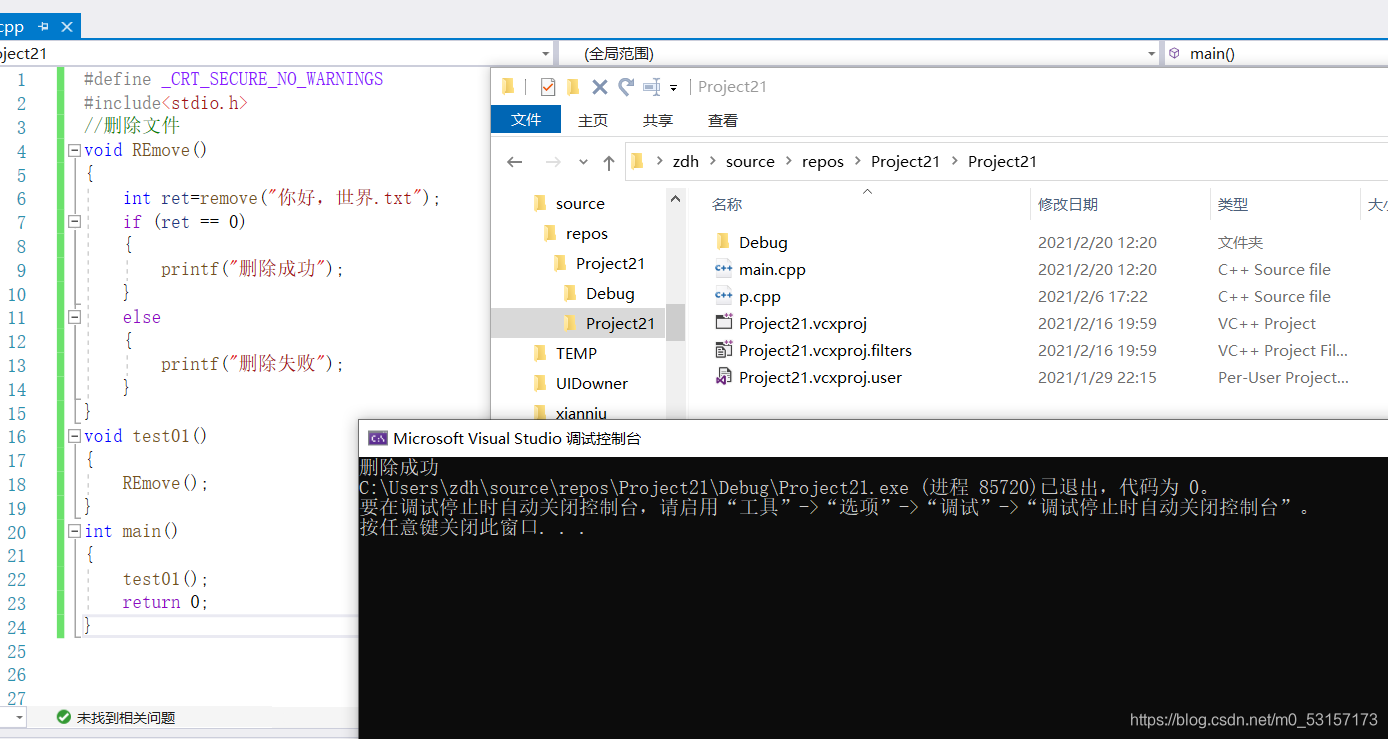The width and height of the screenshot is (1388, 739).
Task: Click the Per-User Project type cell
Action: coord(1283,377)
